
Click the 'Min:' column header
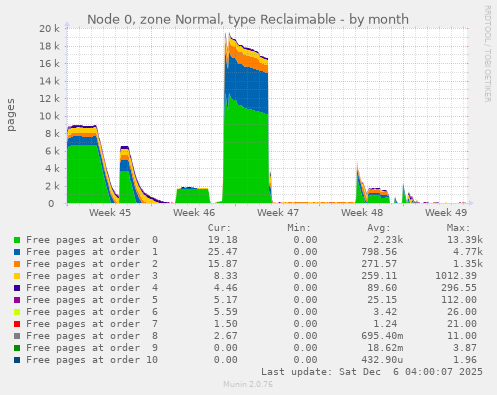click(299, 228)
